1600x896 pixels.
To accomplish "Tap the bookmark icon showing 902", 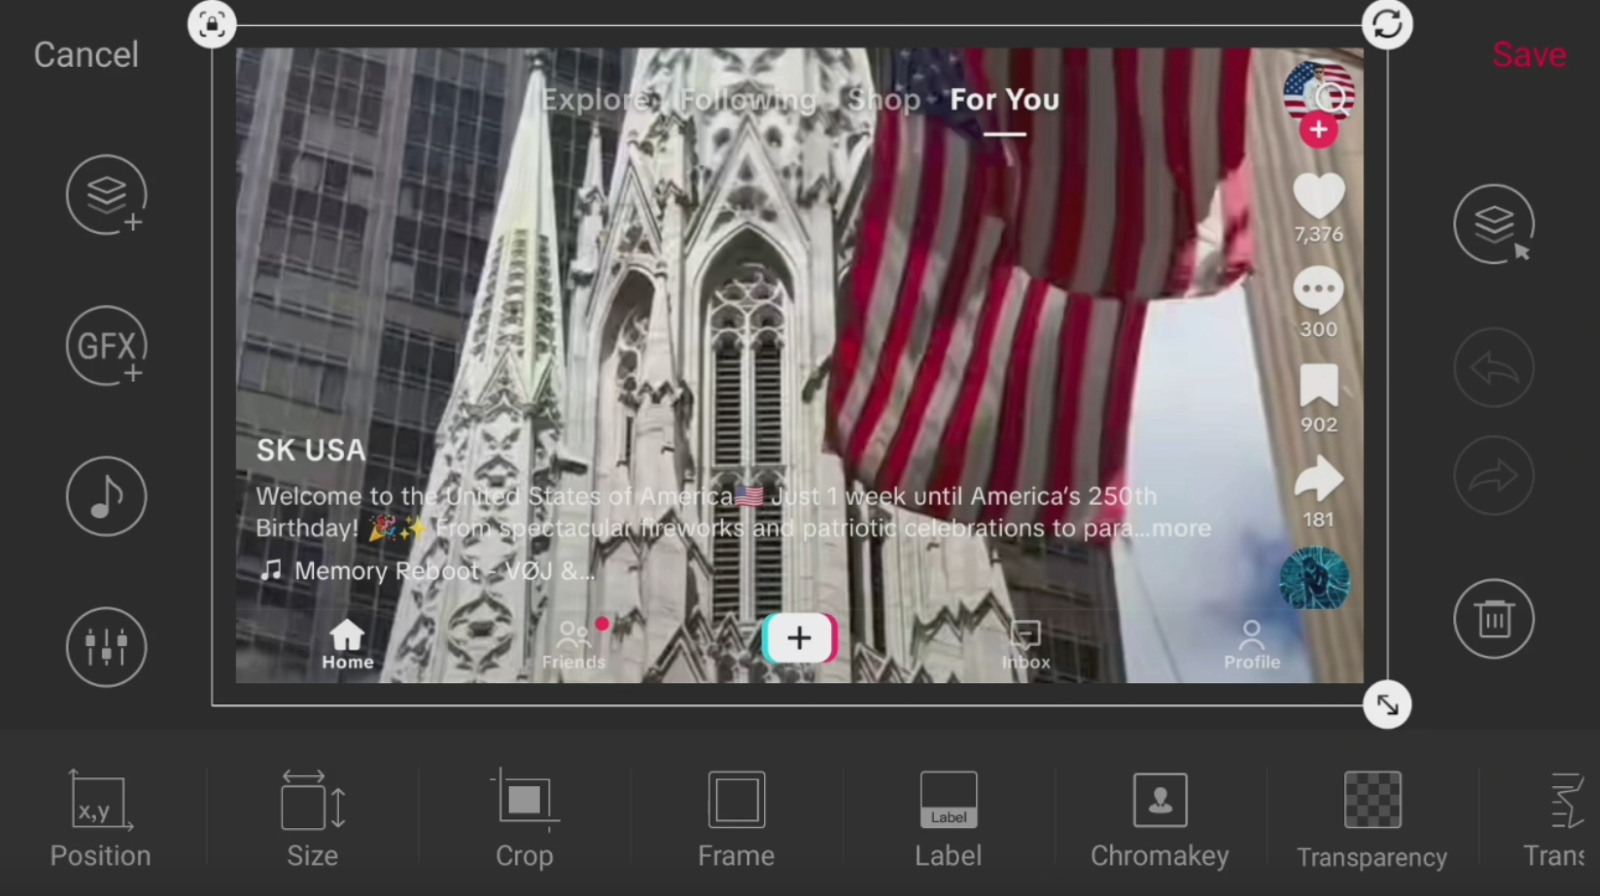I will (1319, 385).
